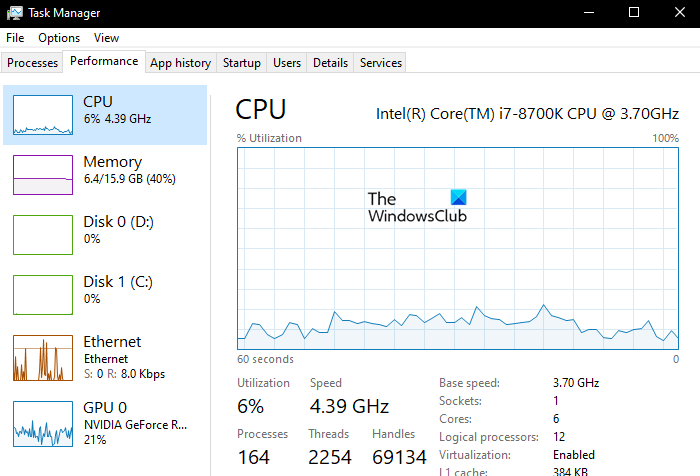The image size is (700, 476).
Task: Switch to the Processes tab
Action: 33,63
